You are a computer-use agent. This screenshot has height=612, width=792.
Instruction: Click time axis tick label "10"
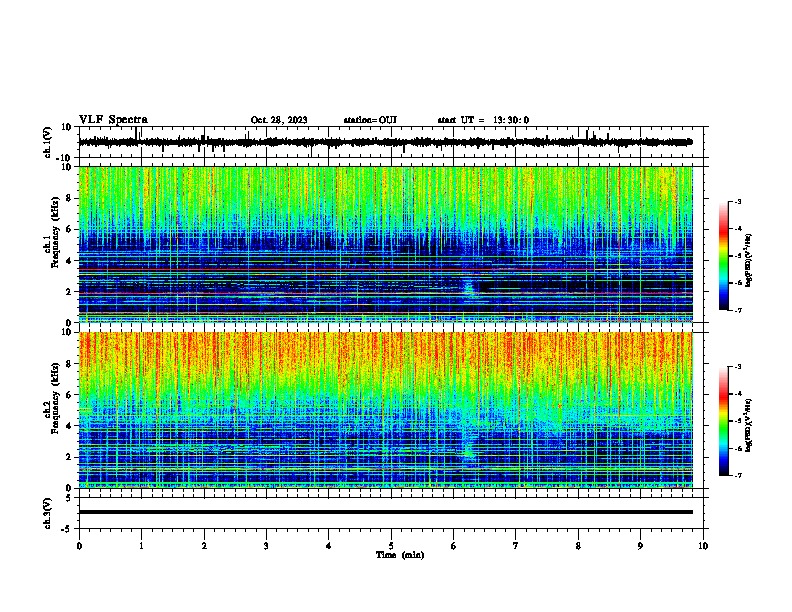coord(703,546)
